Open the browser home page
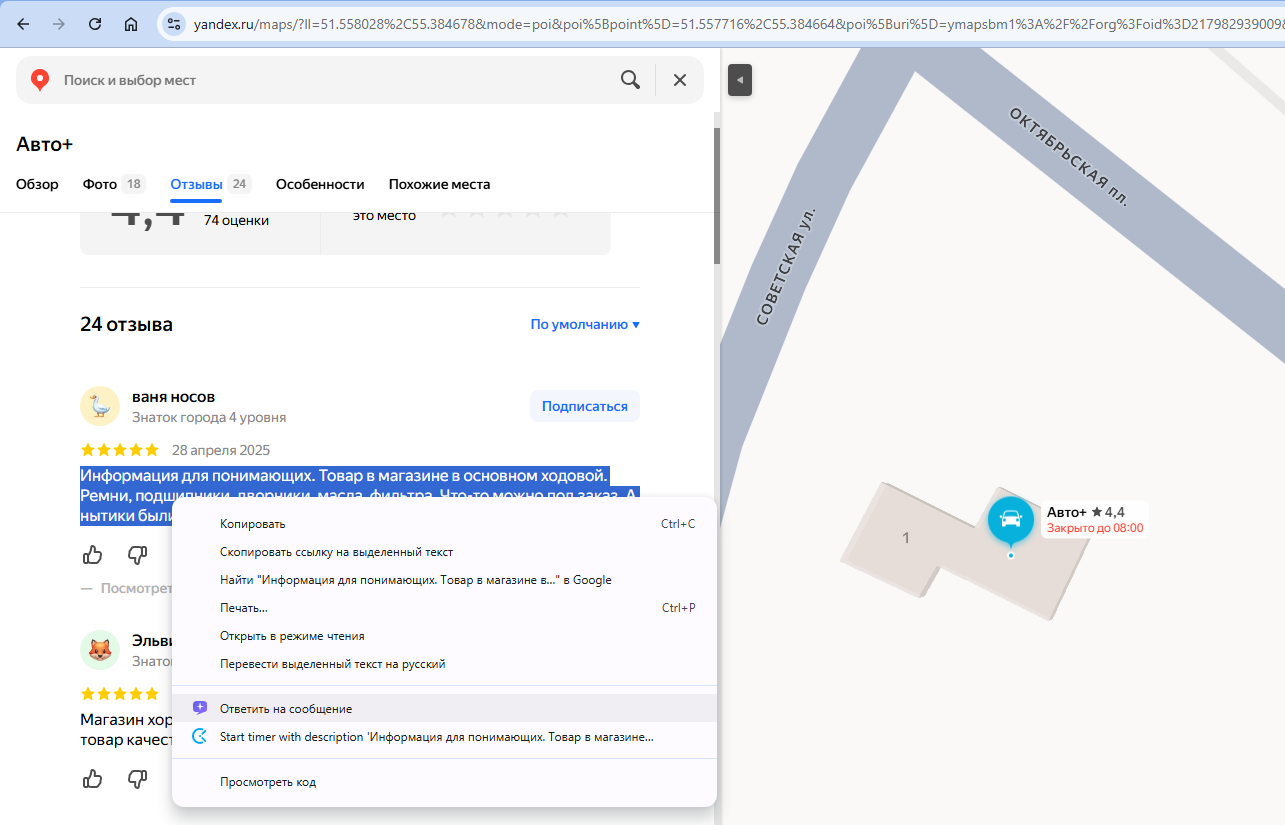1285x825 pixels. (131, 24)
